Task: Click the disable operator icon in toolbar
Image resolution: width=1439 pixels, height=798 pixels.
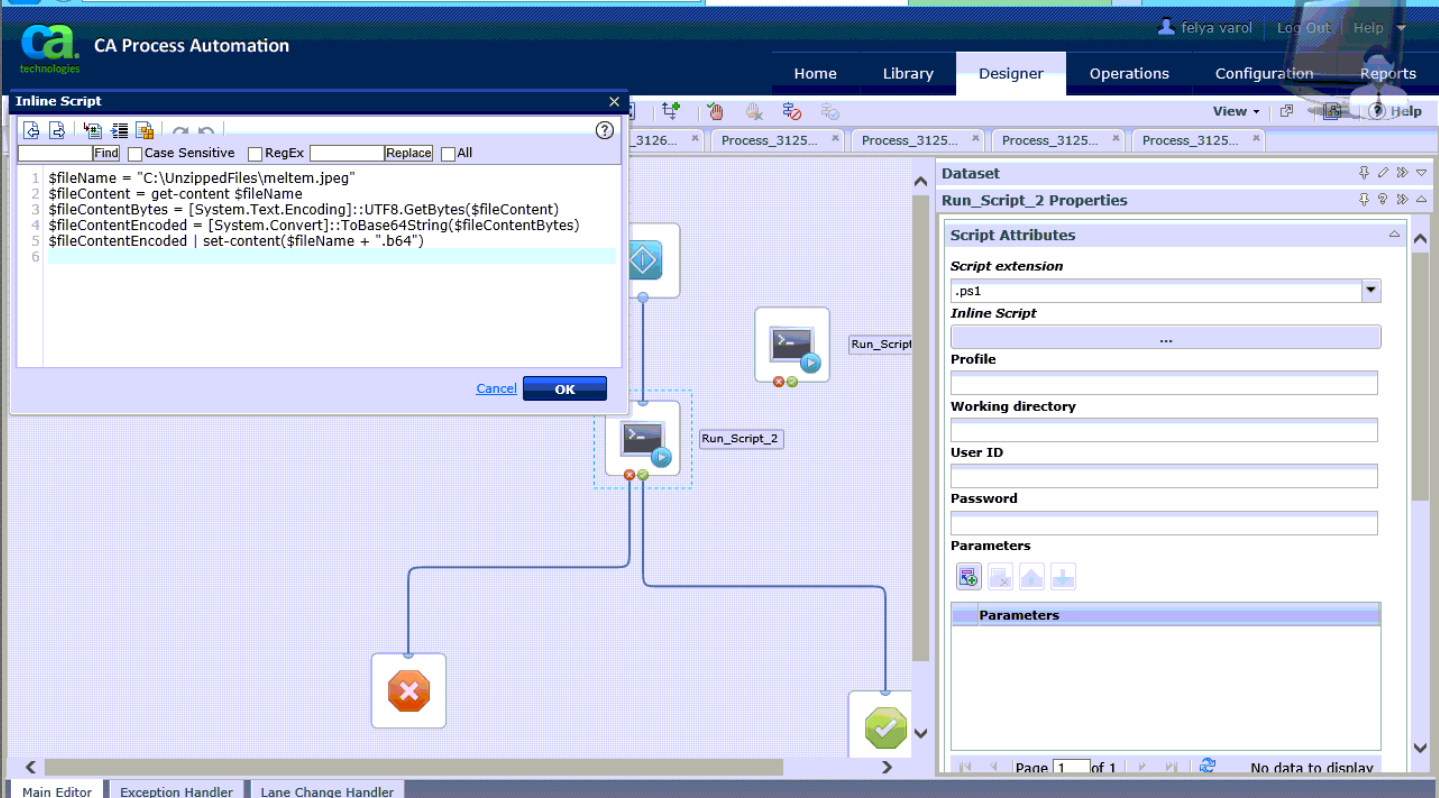Action: pyautogui.click(x=792, y=111)
